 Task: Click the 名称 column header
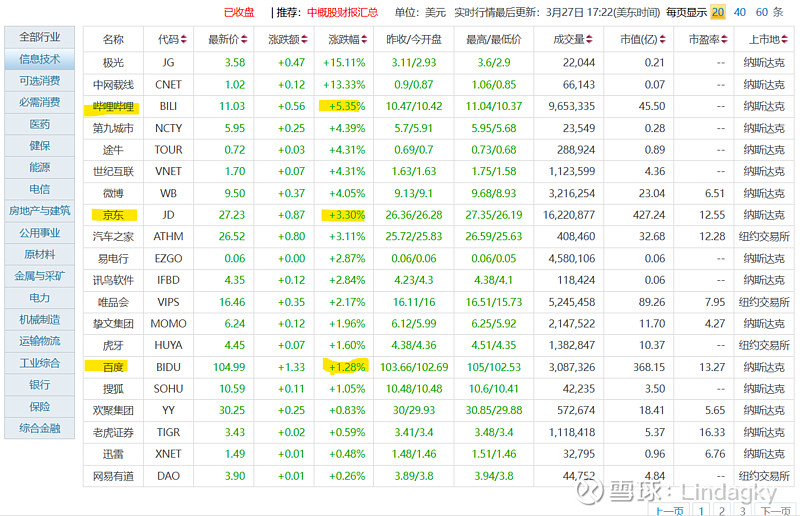(113, 39)
